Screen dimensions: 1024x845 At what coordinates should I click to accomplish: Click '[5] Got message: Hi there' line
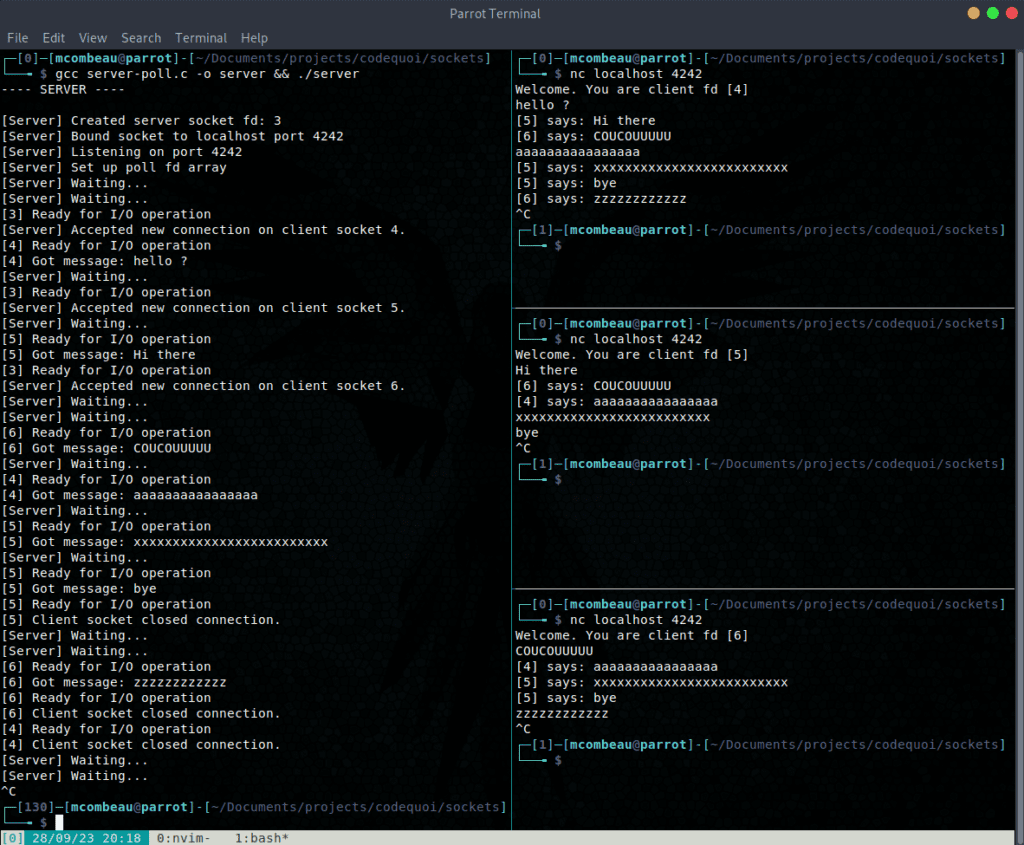coord(99,355)
